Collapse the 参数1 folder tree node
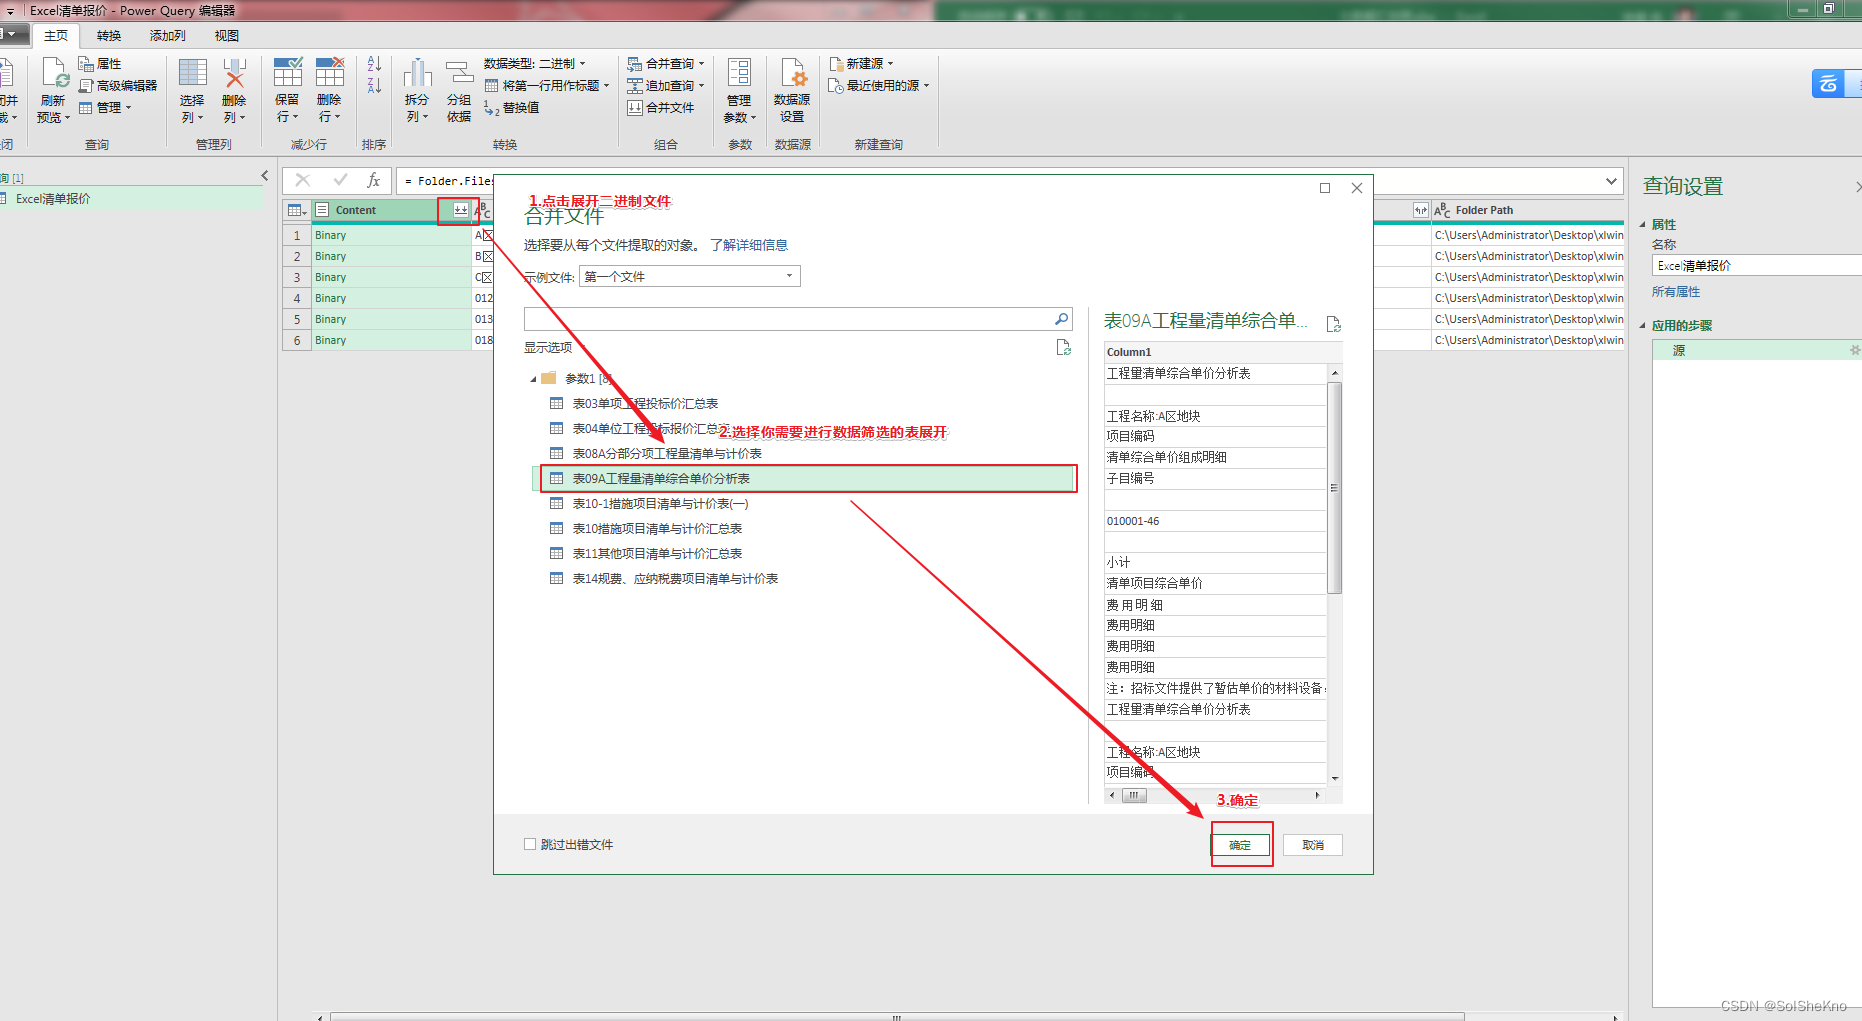The image size is (1862, 1021). point(533,379)
